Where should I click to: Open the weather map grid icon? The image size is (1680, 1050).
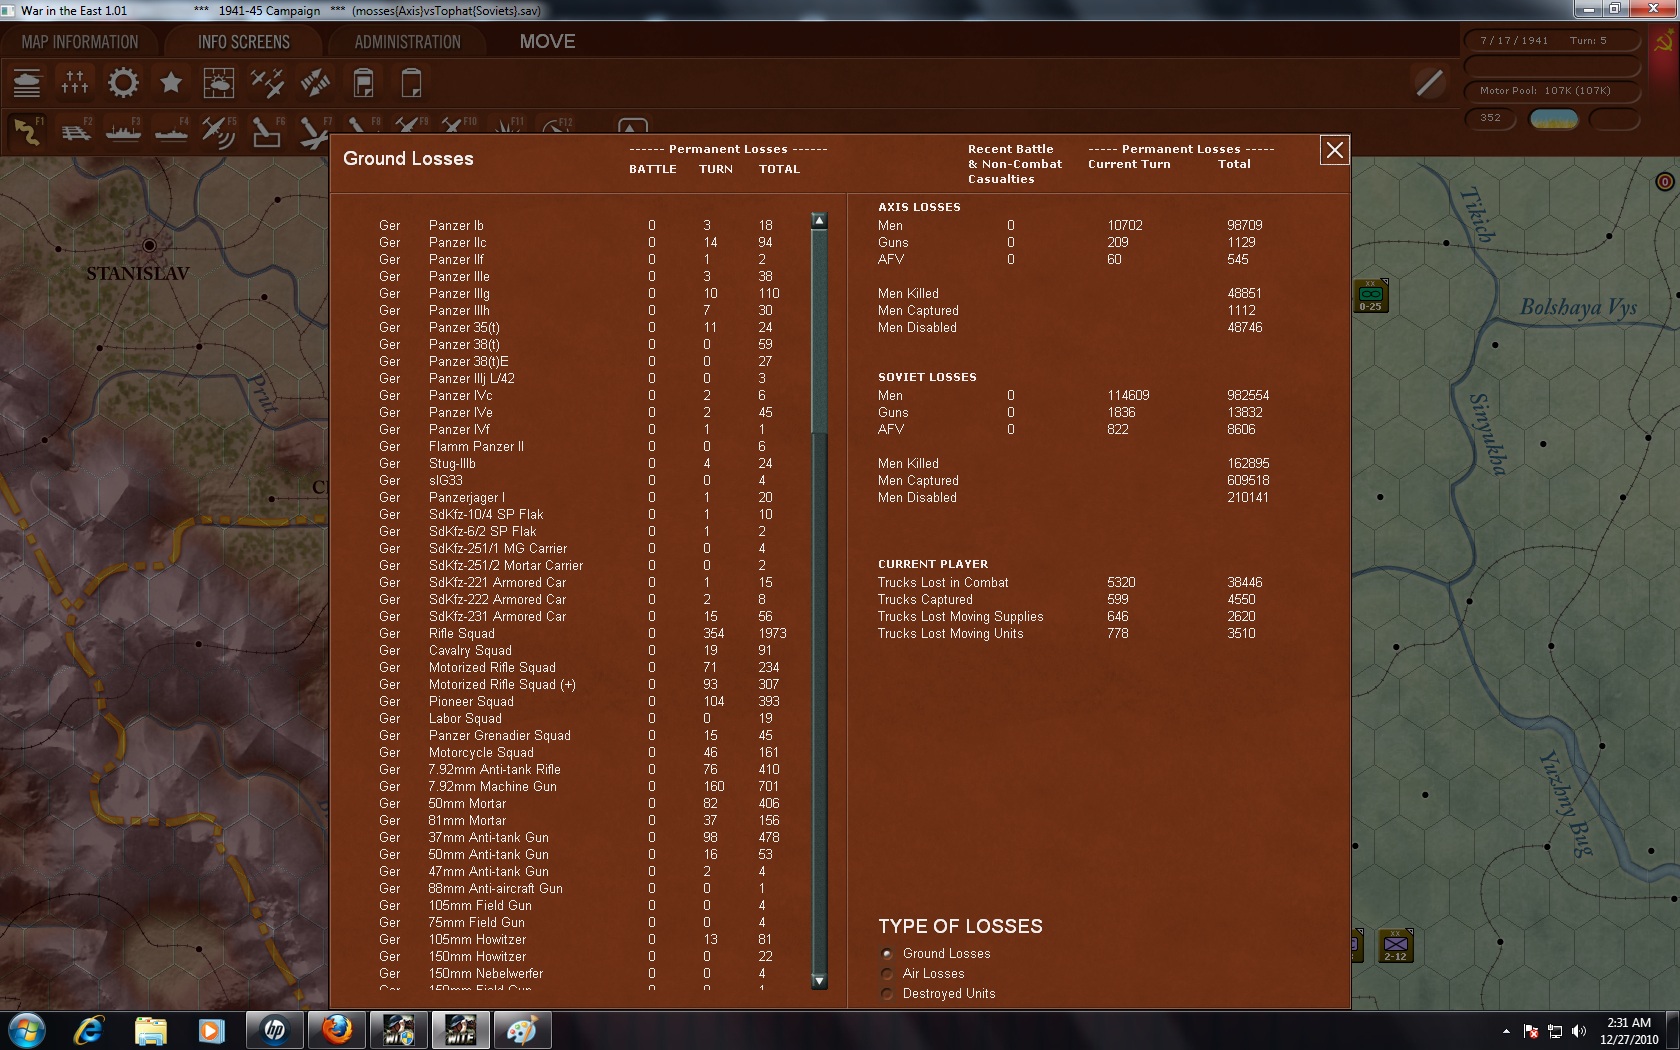click(219, 83)
